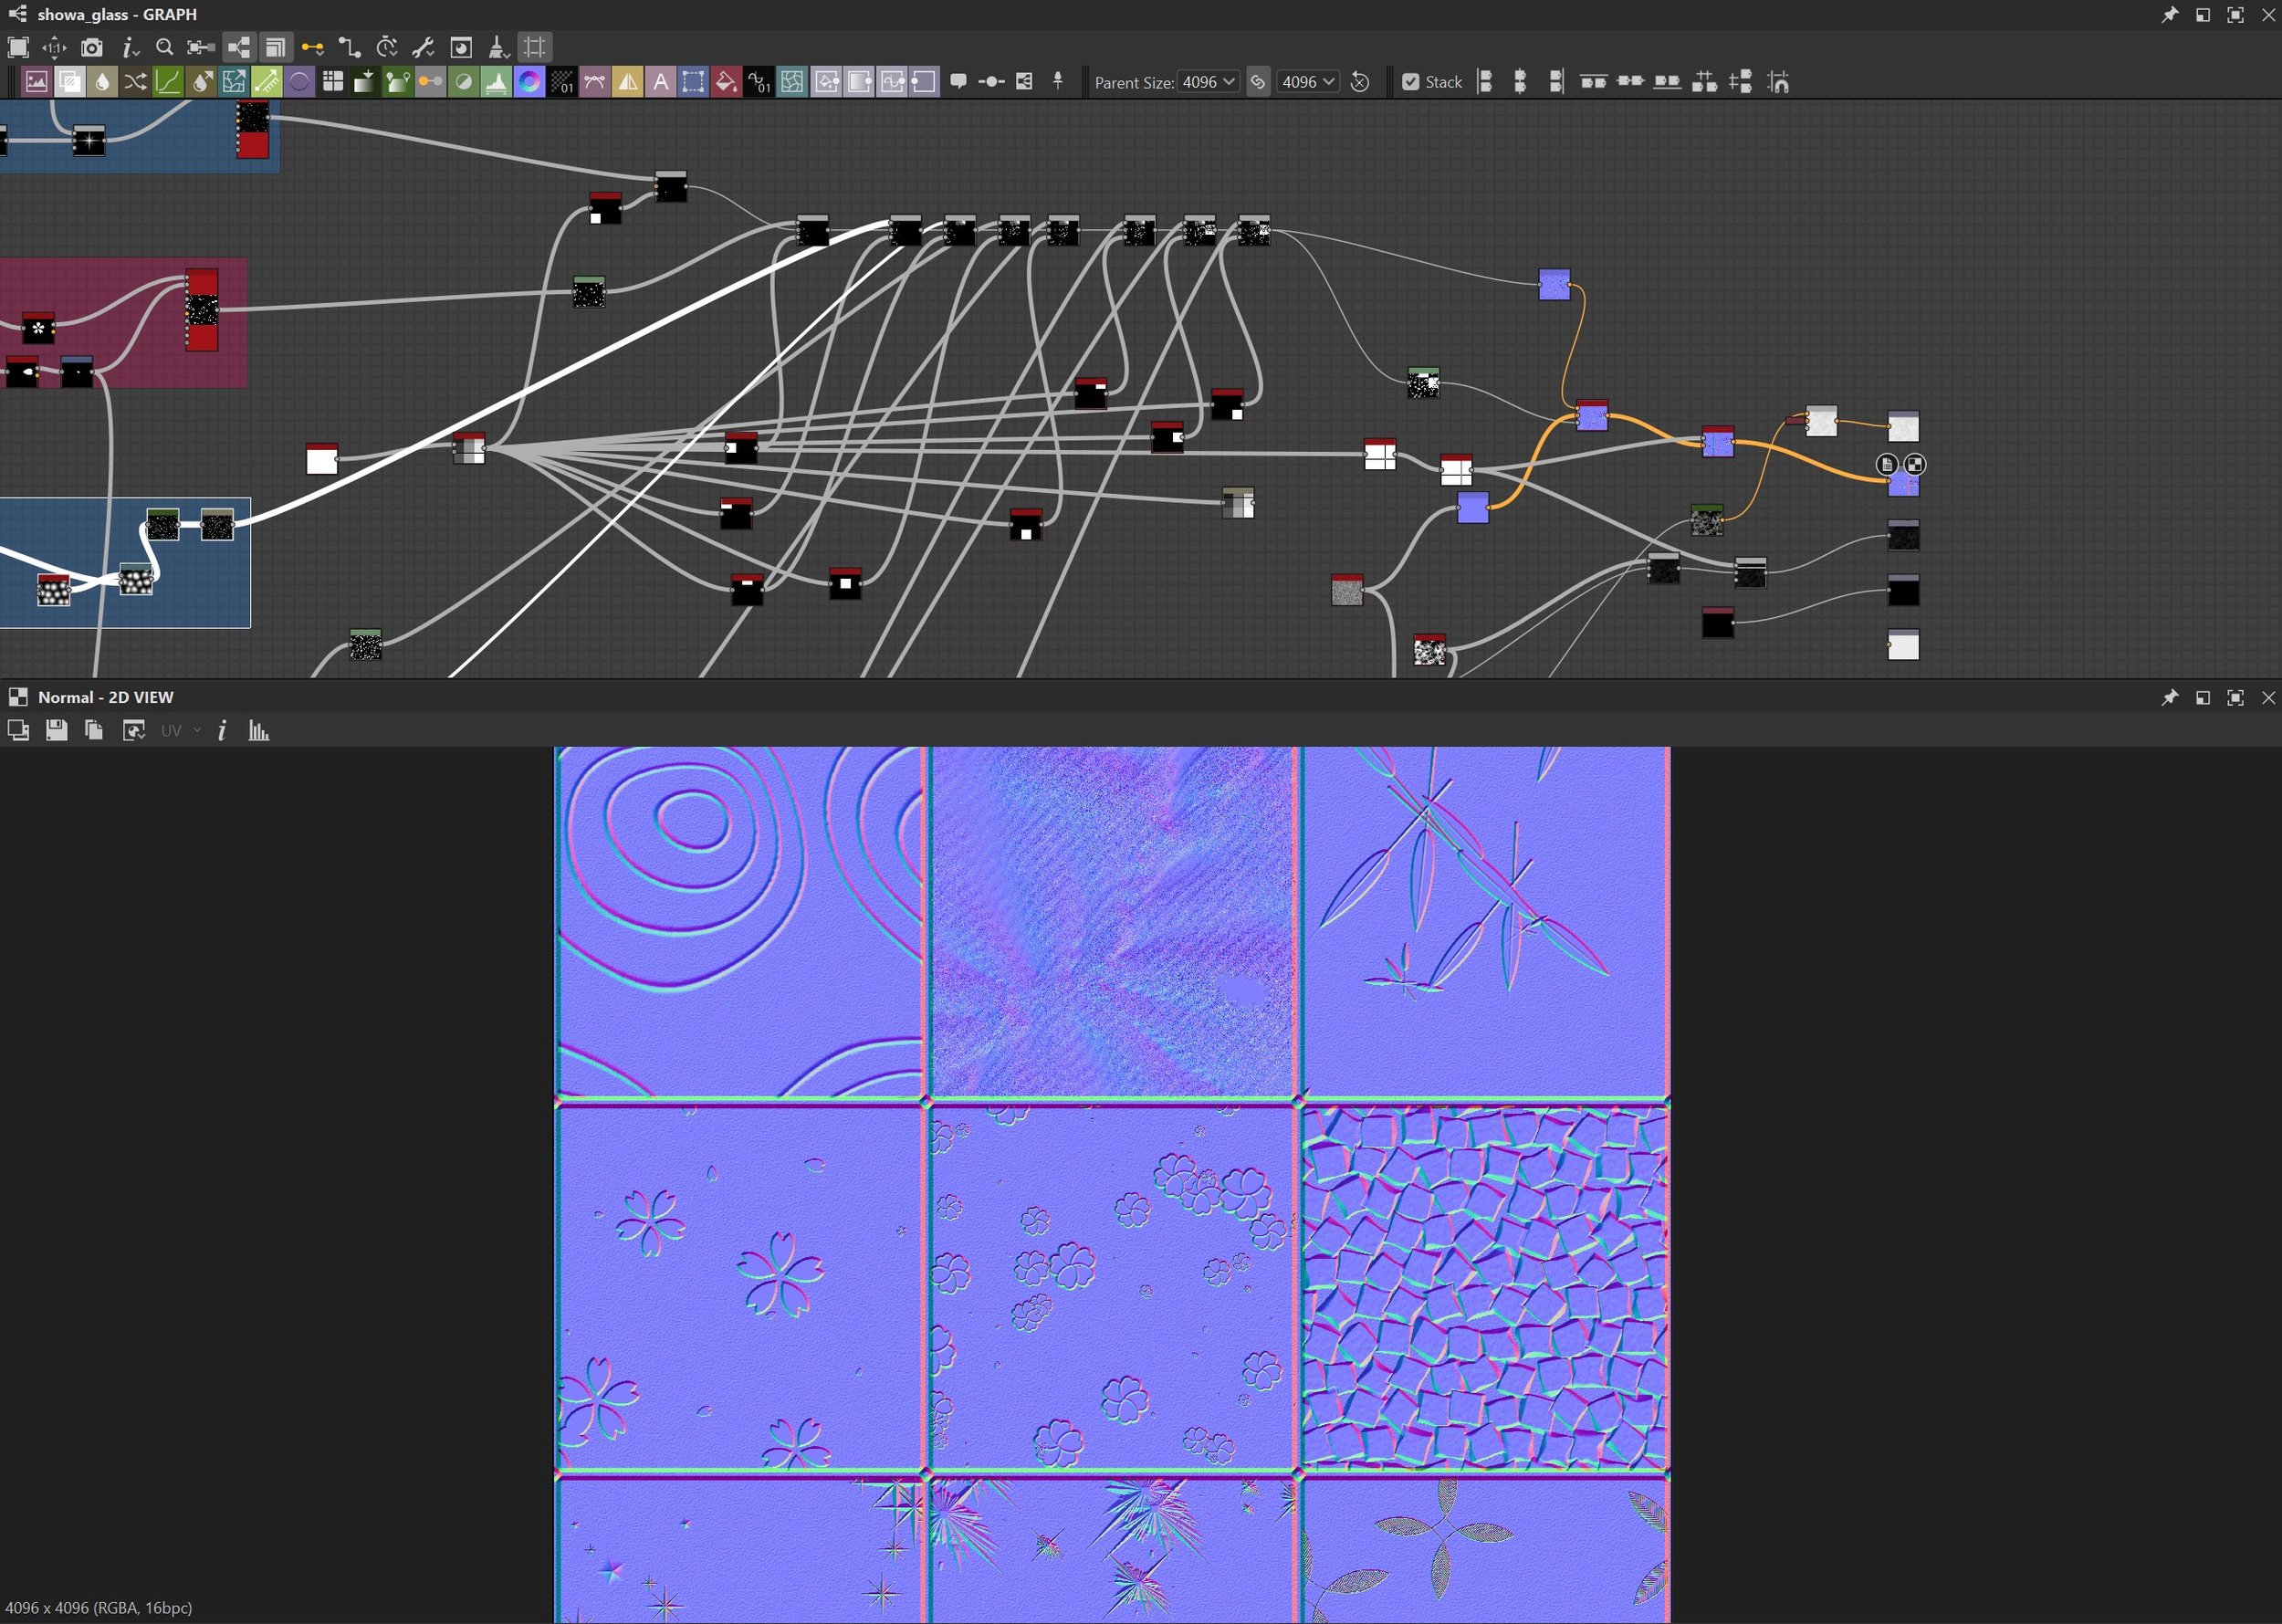Add a Levels node using the histogram icon
Screen dimensions: 2282x1624
[x=496, y=82]
